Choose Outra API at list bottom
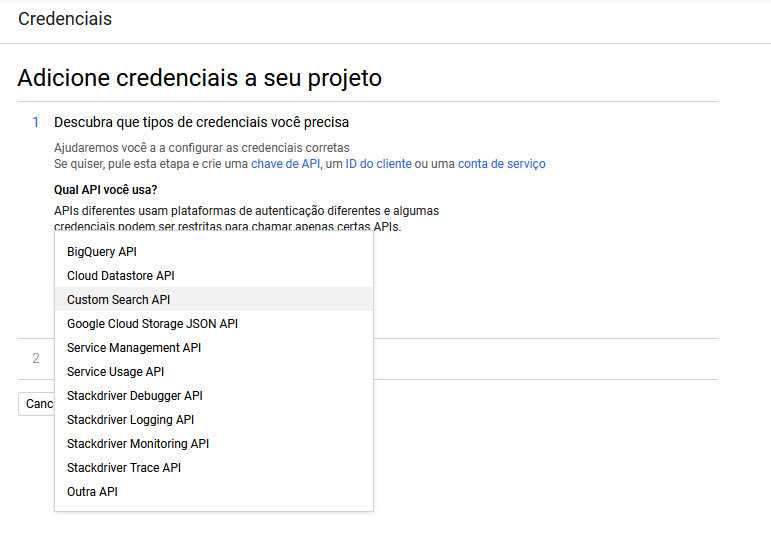This screenshot has height=536, width=771. click(214, 492)
